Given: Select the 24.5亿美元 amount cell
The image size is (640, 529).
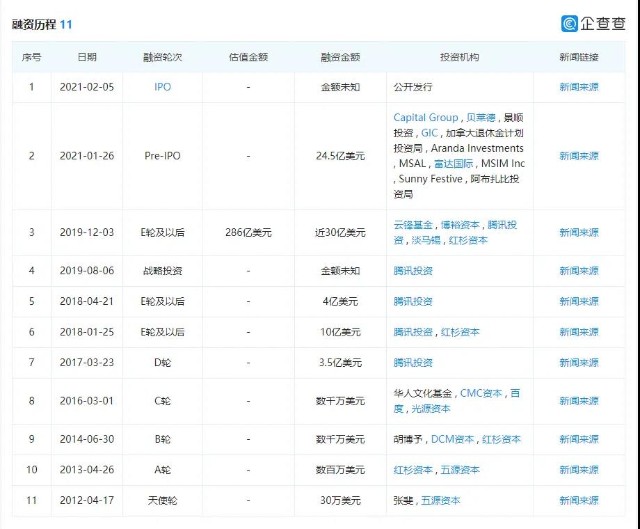Looking at the screenshot, I should coord(340,156).
